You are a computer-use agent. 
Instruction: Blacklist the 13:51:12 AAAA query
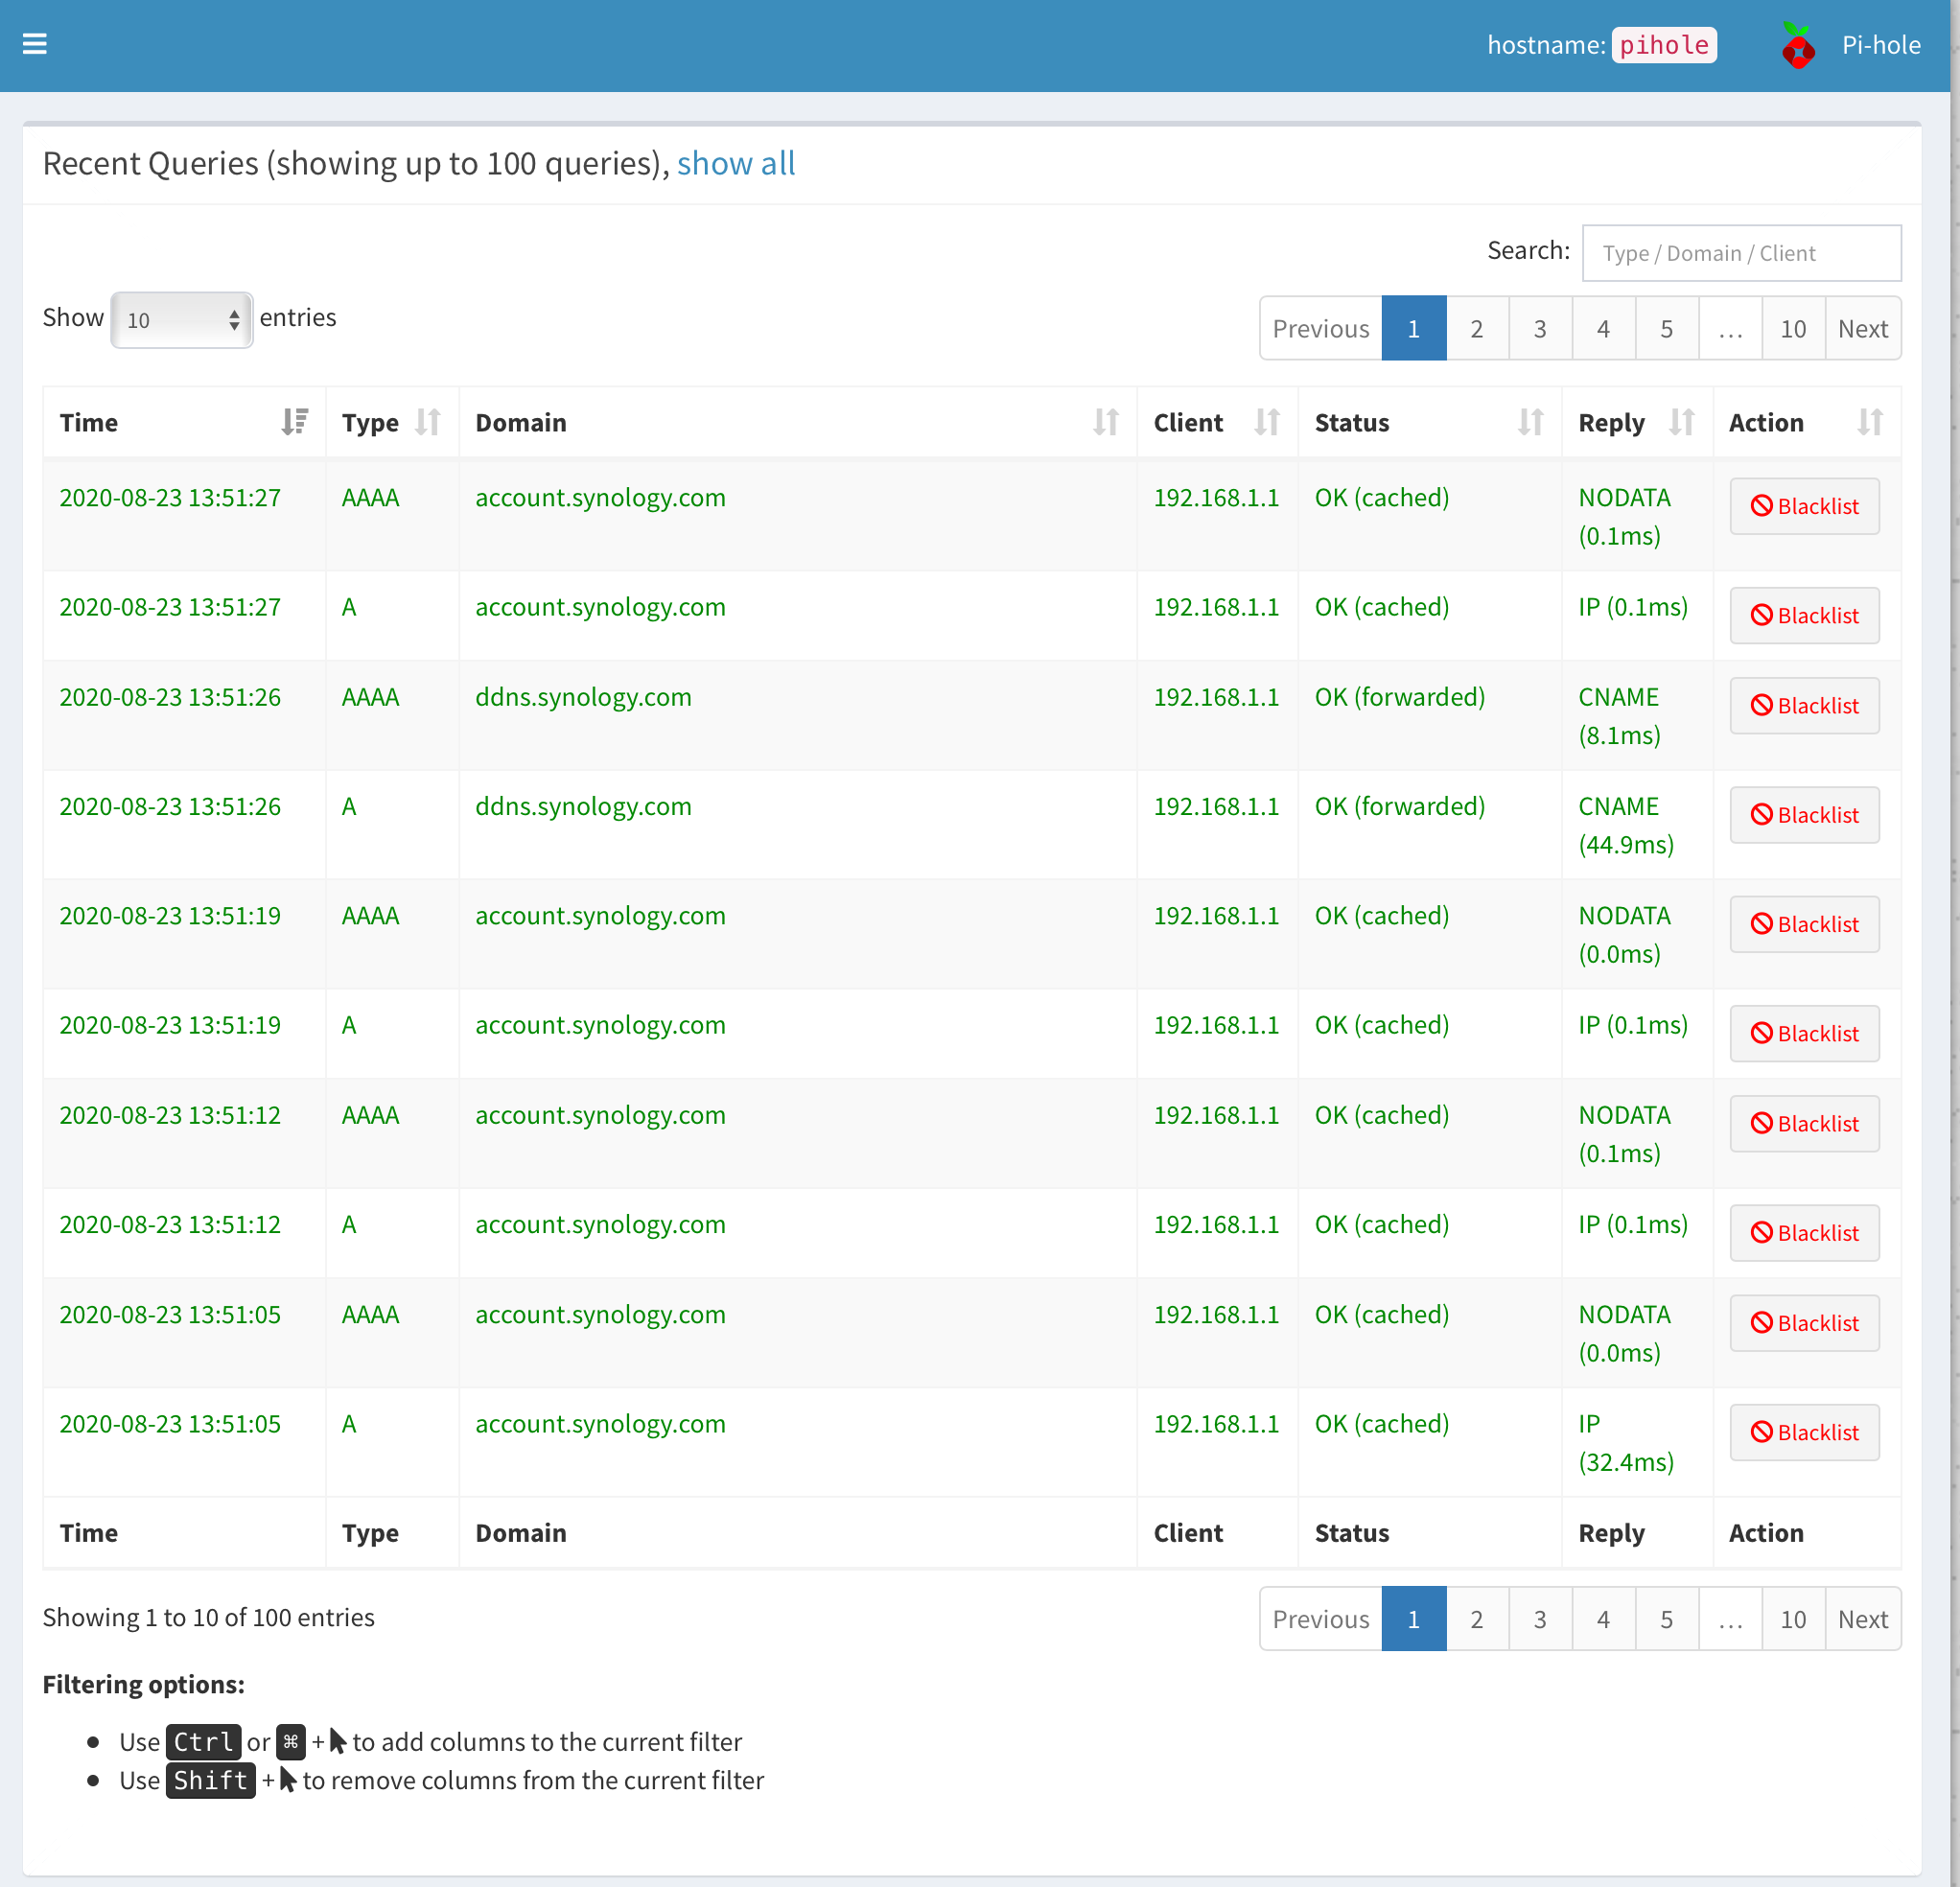1804,1123
